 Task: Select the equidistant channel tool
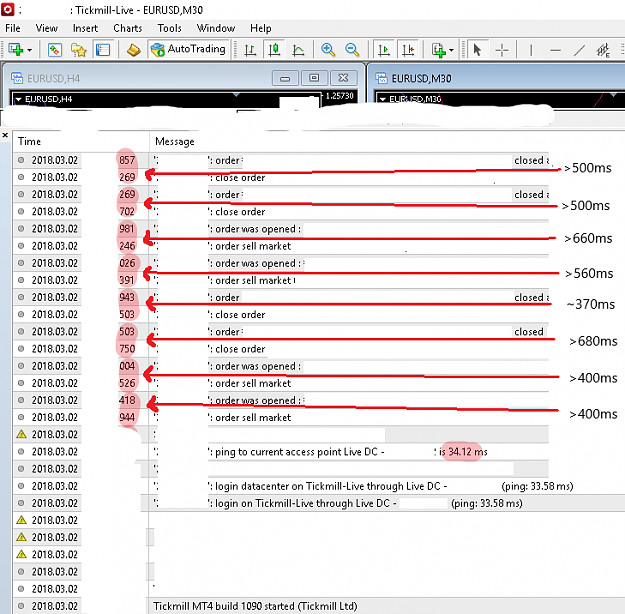pyautogui.click(x=603, y=50)
